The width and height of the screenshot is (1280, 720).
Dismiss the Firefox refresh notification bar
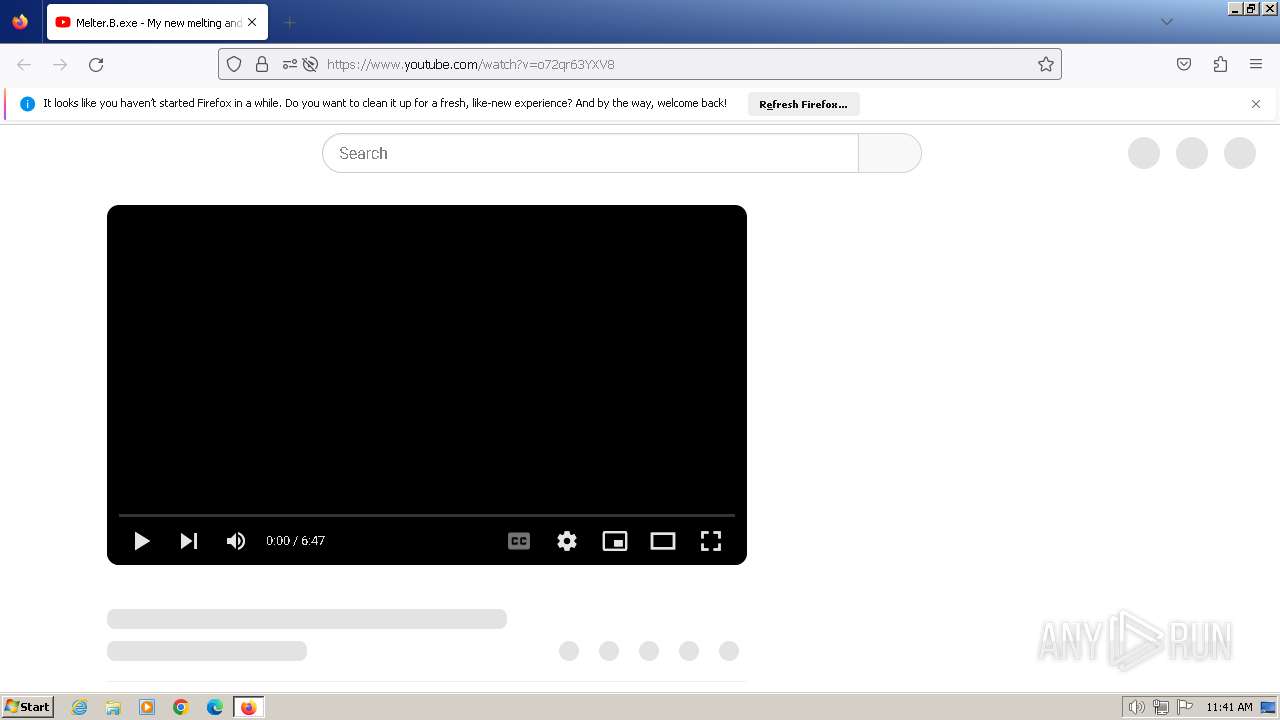(1256, 104)
